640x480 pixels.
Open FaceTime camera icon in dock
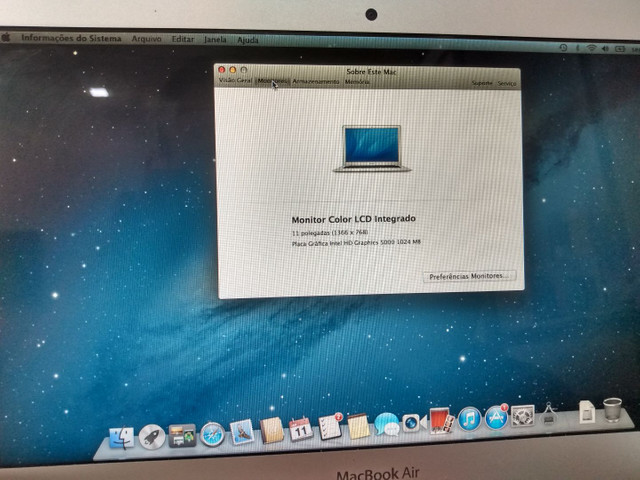tap(413, 423)
